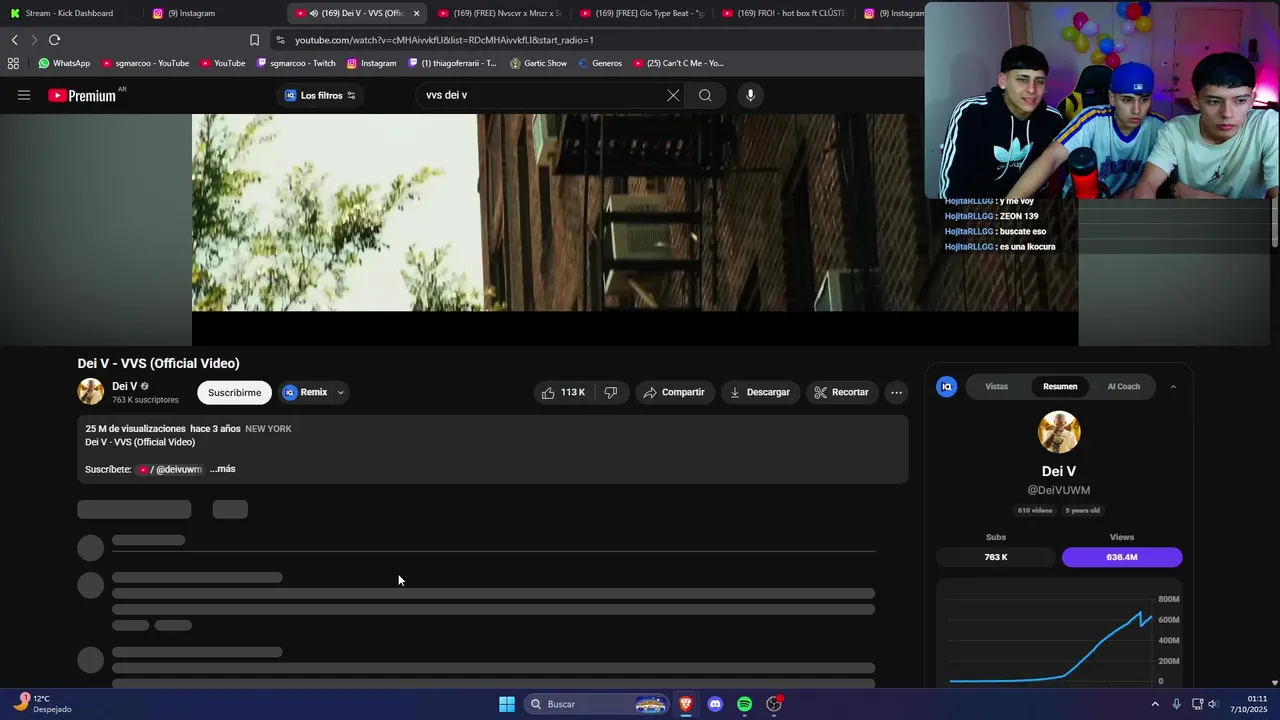Image resolution: width=1280 pixels, height=720 pixels.
Task: Click the tray microphone icon
Action: click(1176, 704)
